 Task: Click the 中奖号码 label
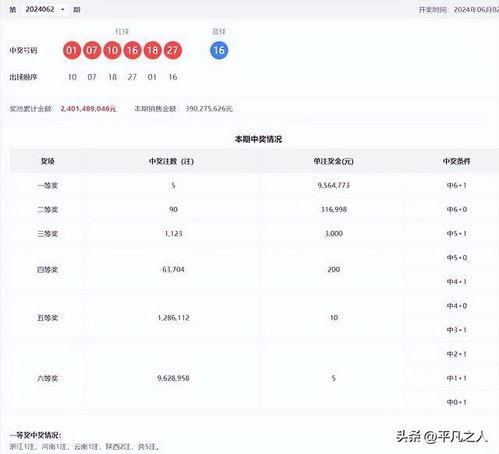click(23, 50)
